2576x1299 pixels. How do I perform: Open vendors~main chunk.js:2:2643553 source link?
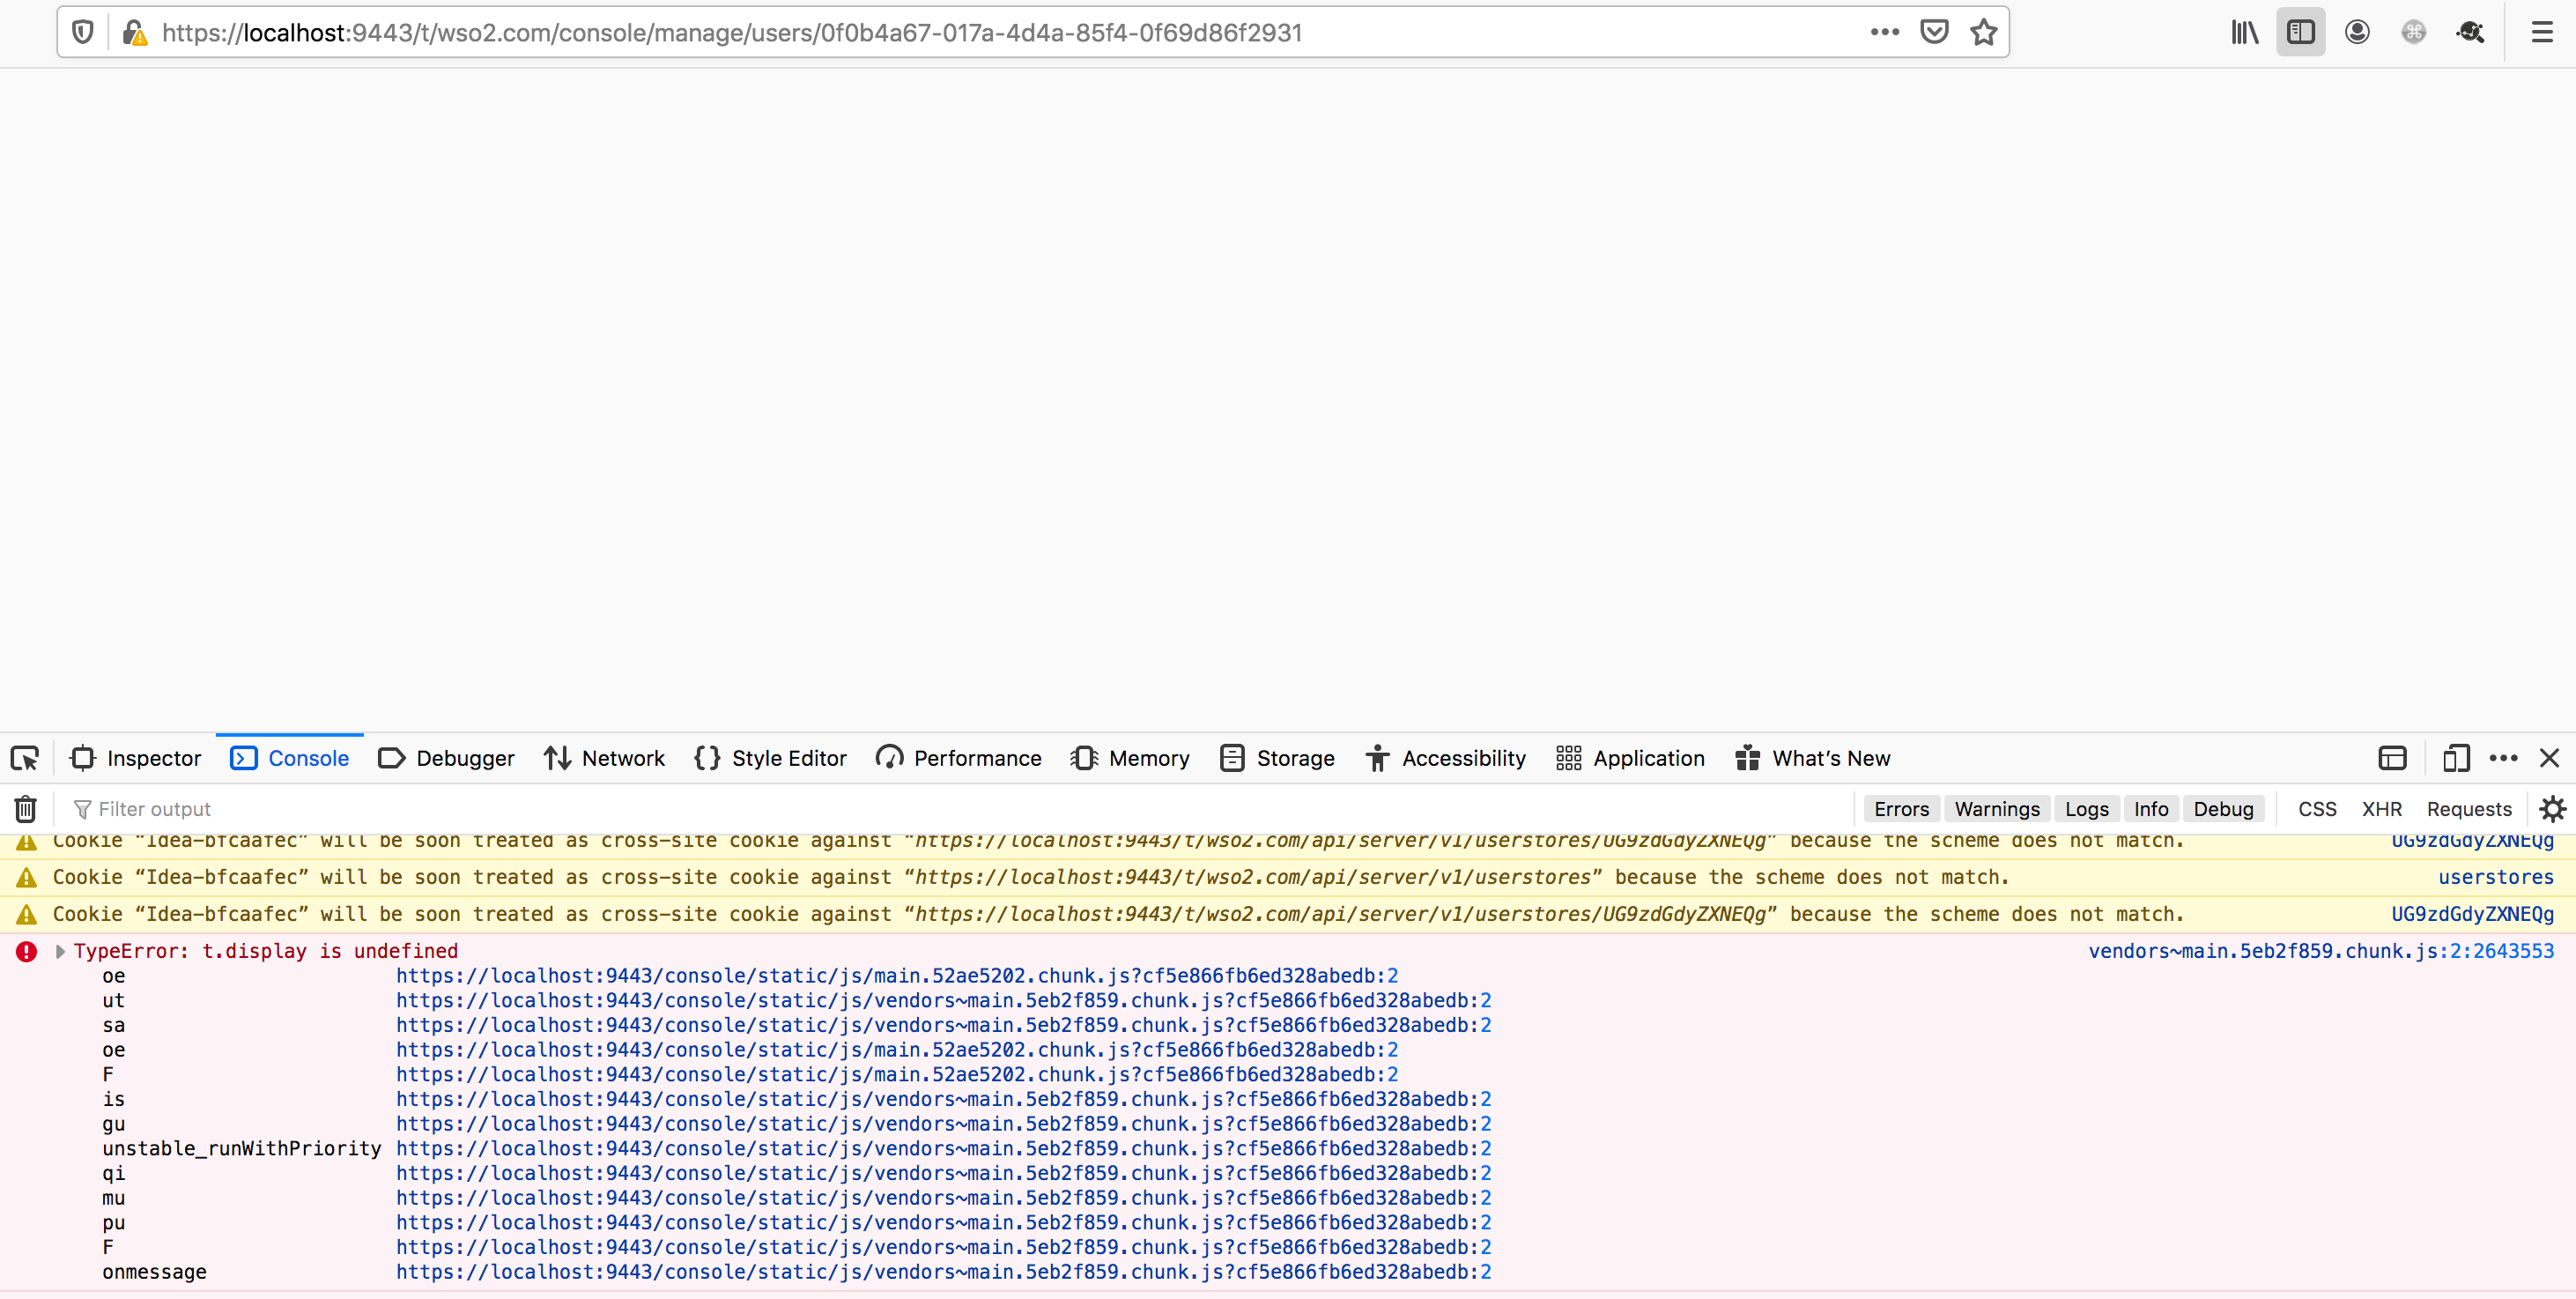(2320, 952)
